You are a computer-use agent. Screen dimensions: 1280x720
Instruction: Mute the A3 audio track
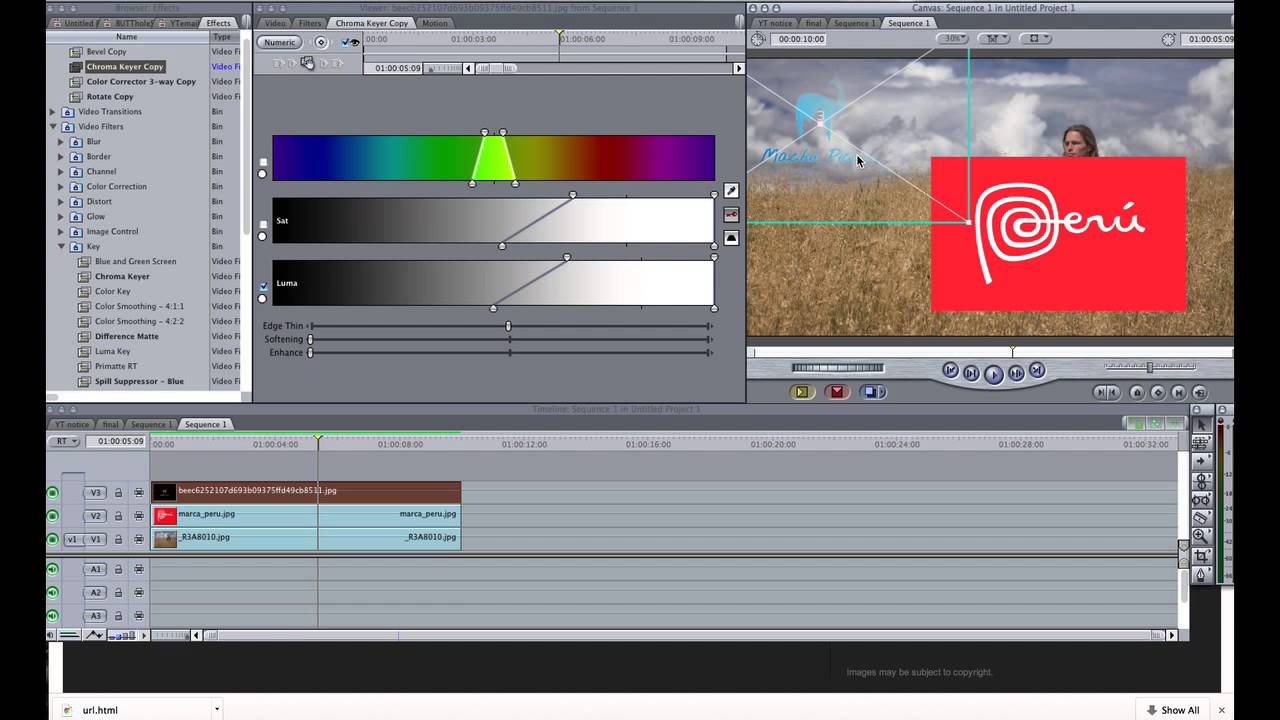(x=53, y=616)
